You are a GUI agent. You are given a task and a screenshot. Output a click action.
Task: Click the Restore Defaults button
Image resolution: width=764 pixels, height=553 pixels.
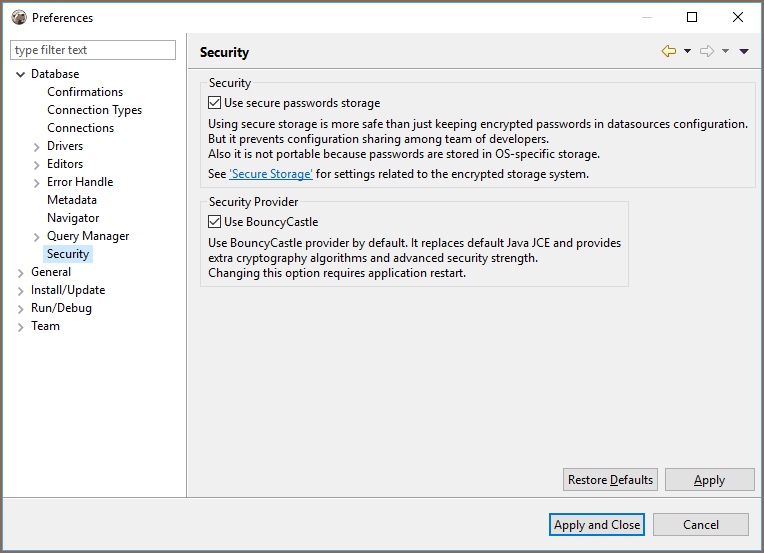pos(610,480)
